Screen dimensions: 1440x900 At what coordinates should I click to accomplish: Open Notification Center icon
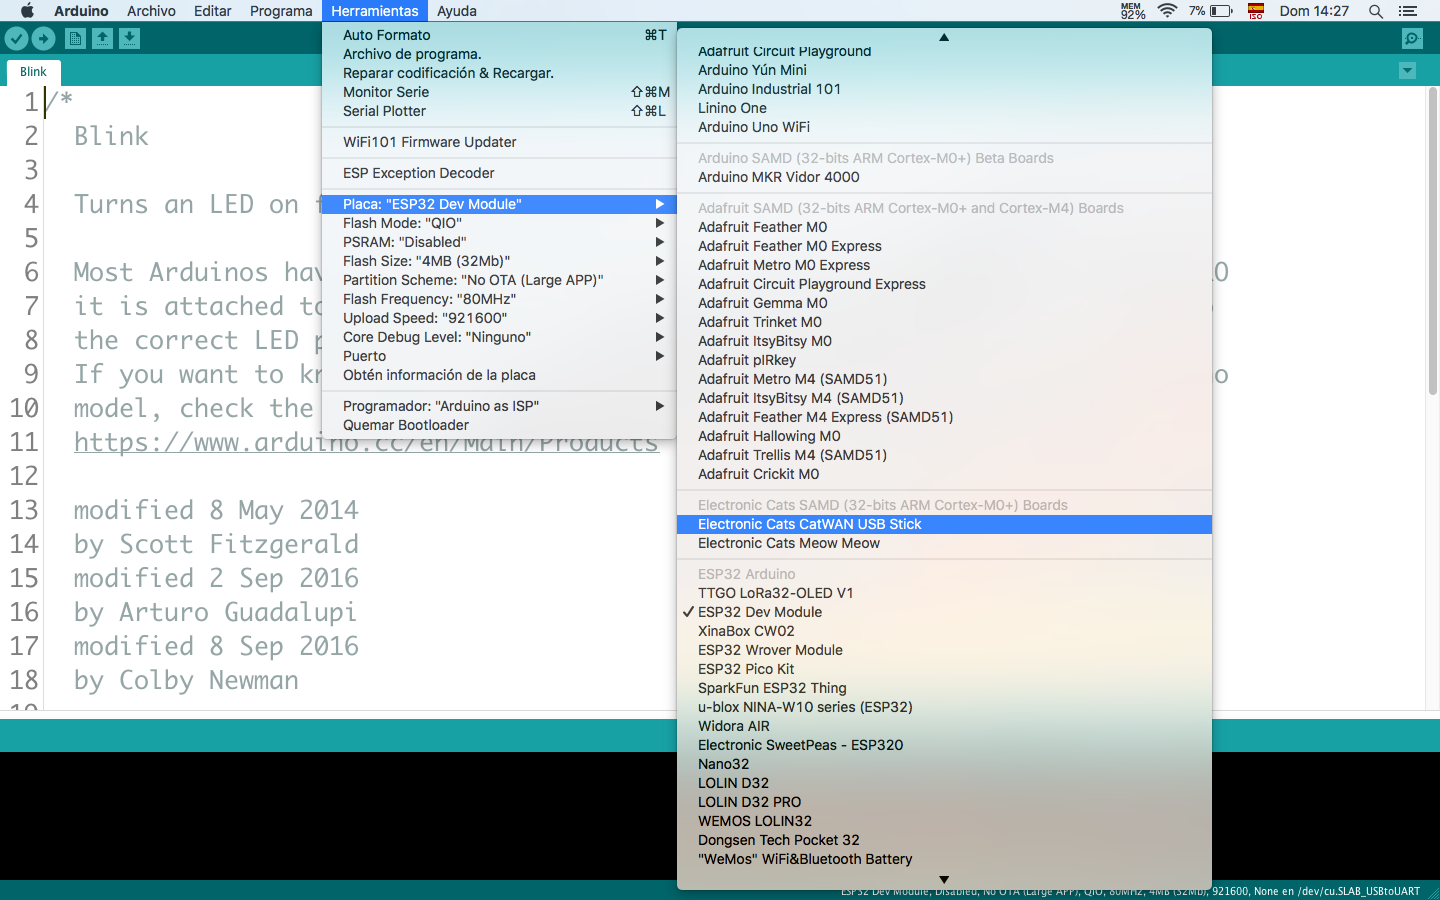click(x=1408, y=11)
